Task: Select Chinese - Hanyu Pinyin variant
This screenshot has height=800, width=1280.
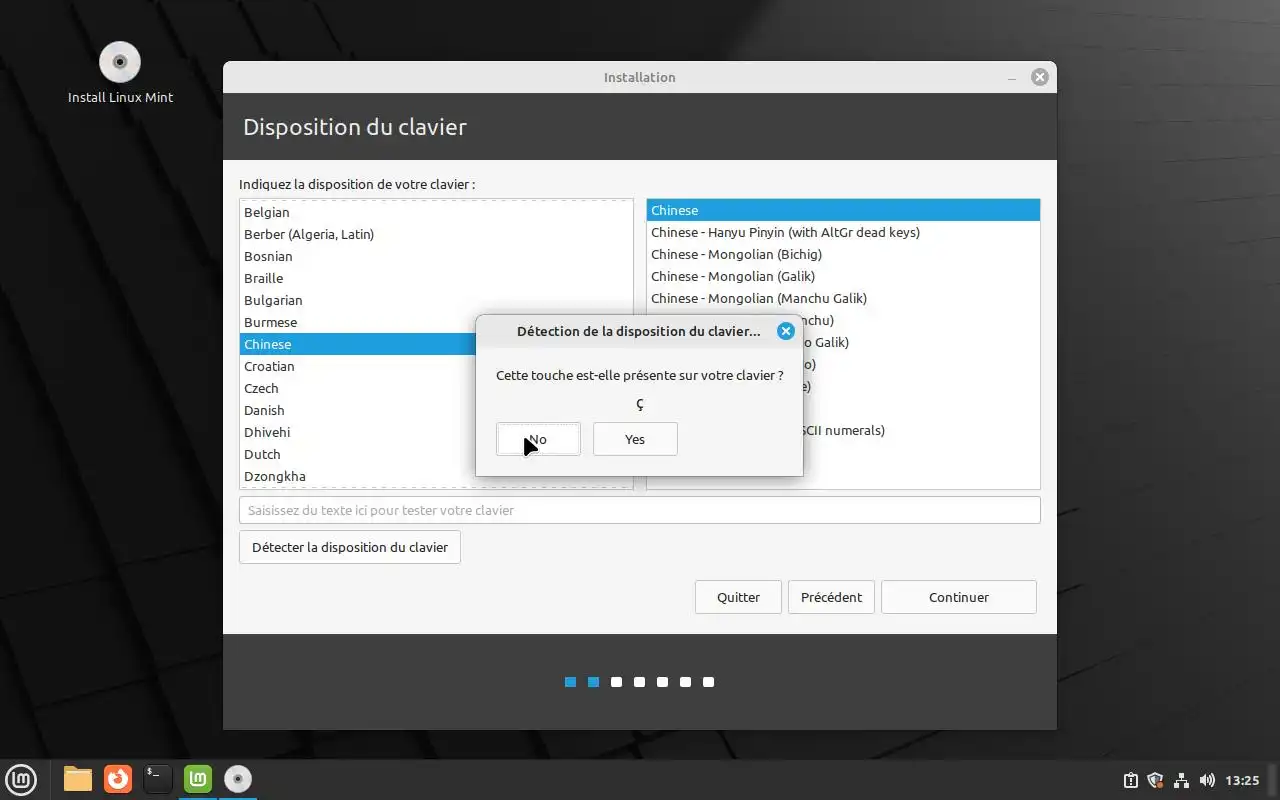Action: [x=843, y=232]
